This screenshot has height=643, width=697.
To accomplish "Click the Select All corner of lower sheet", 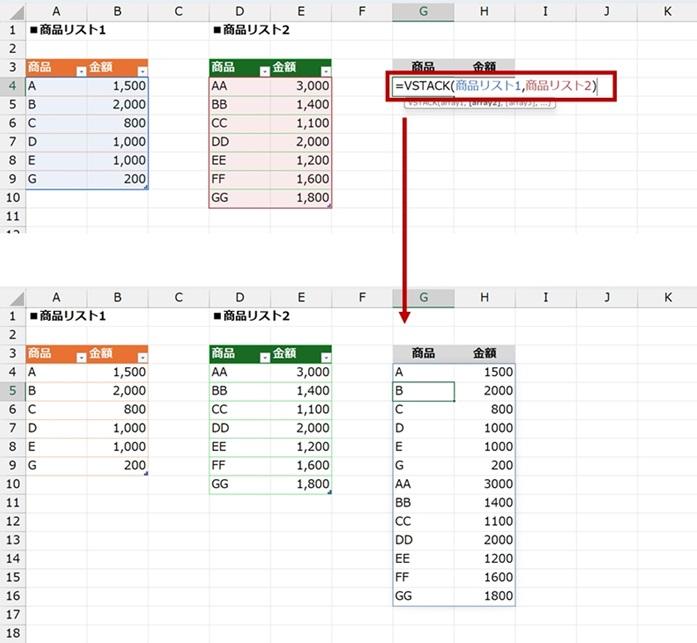I will pyautogui.click(x=12, y=296).
